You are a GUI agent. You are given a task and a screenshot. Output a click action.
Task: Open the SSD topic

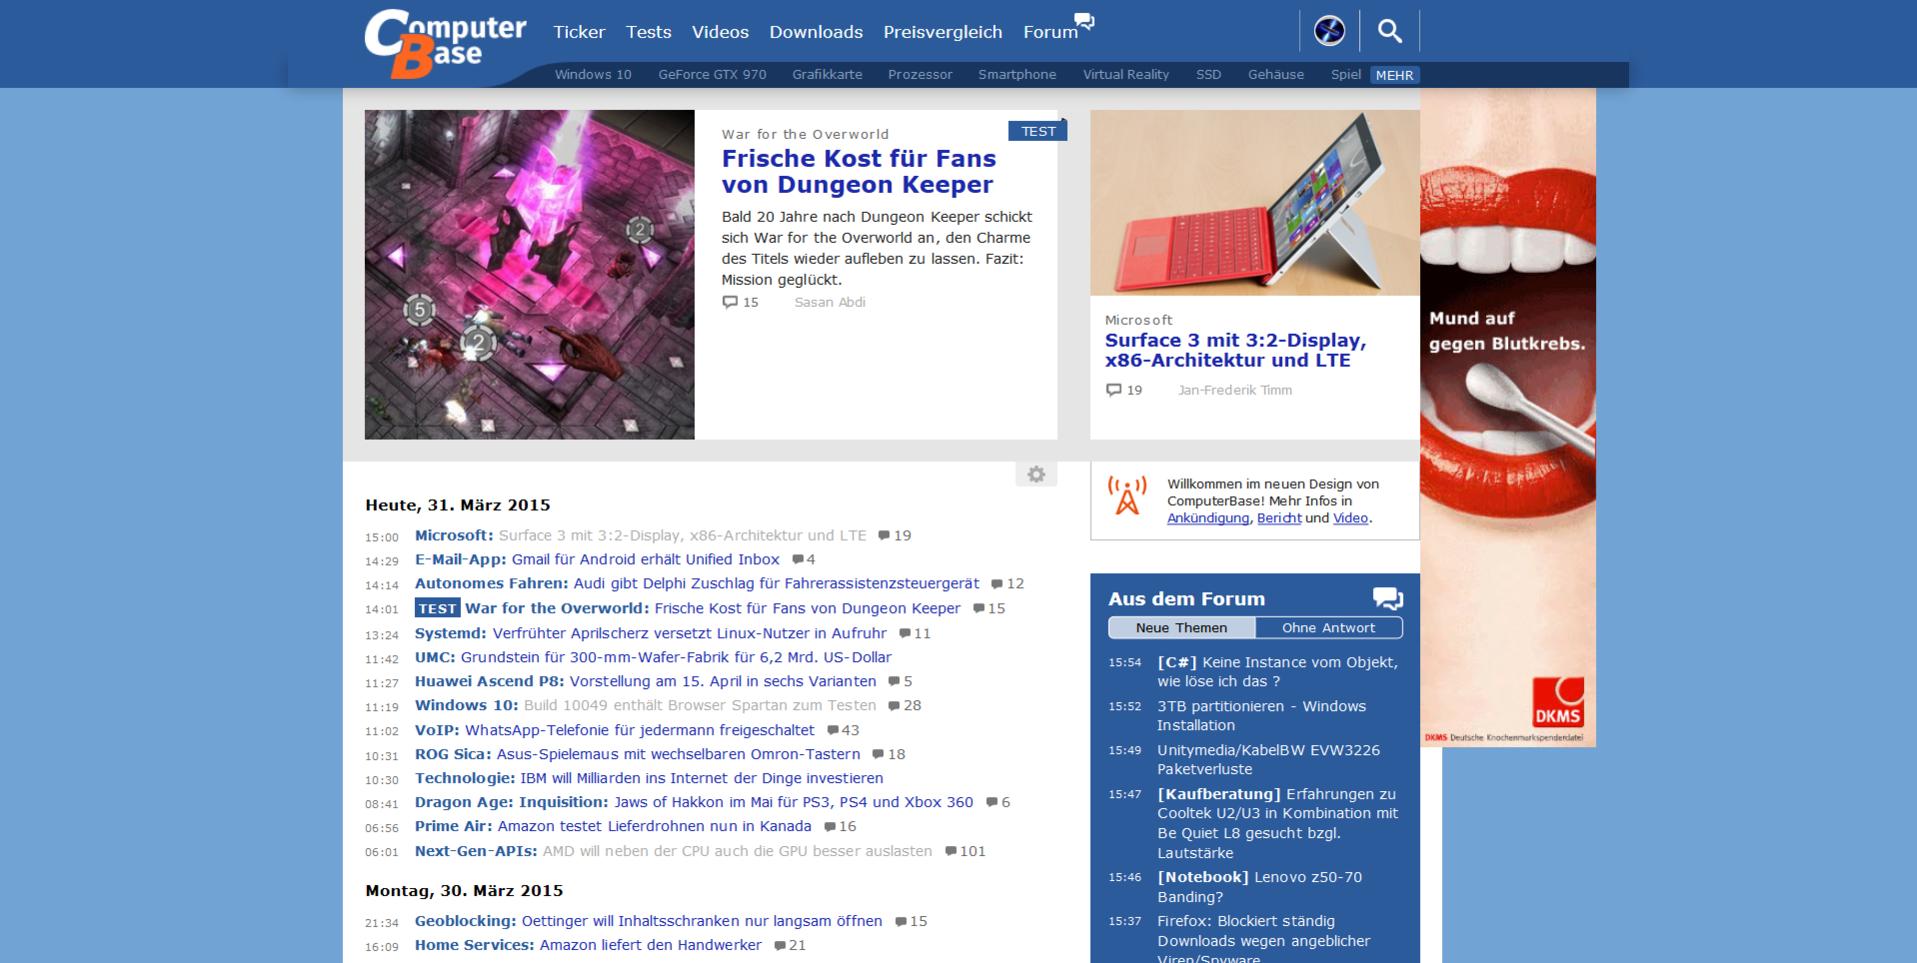pos(1209,75)
